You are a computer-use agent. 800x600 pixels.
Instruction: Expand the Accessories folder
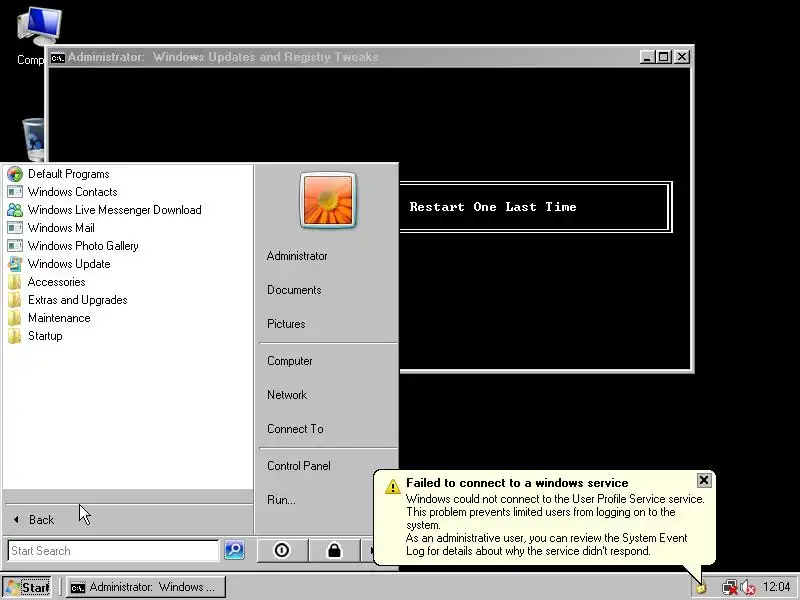pyautogui.click(x=57, y=282)
